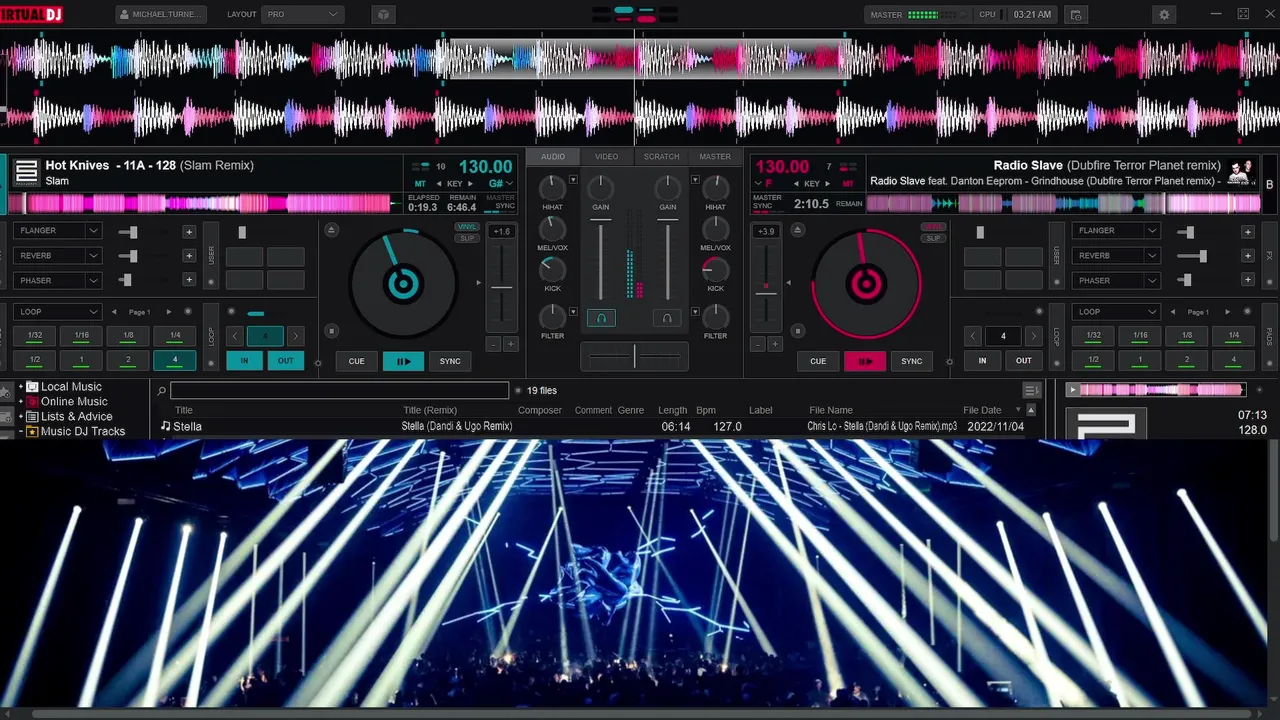Viewport: 1280px width, 720px height.
Task: Toggle headphone cue for right deck
Action: pos(667,318)
